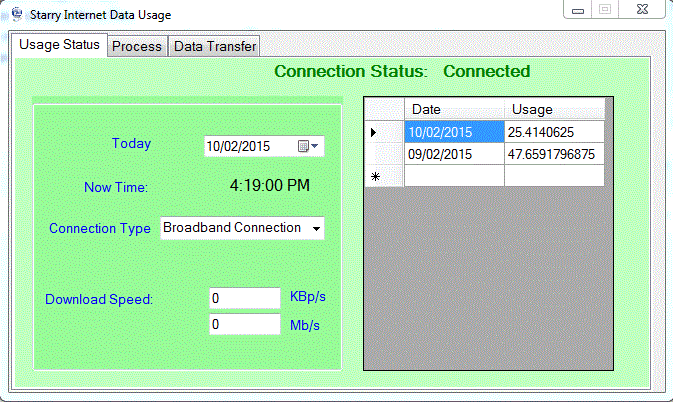This screenshot has height=402, width=673.
Task: Select the 09/02/2015 date cell
Action: click(x=454, y=154)
